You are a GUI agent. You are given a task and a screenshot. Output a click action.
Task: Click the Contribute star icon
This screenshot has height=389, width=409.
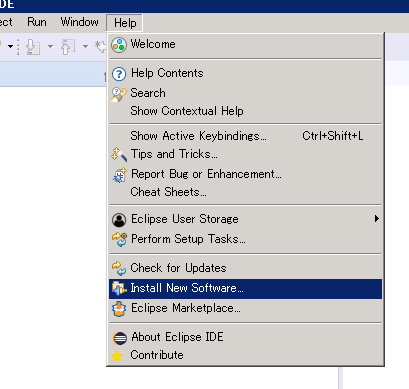[x=117, y=356]
